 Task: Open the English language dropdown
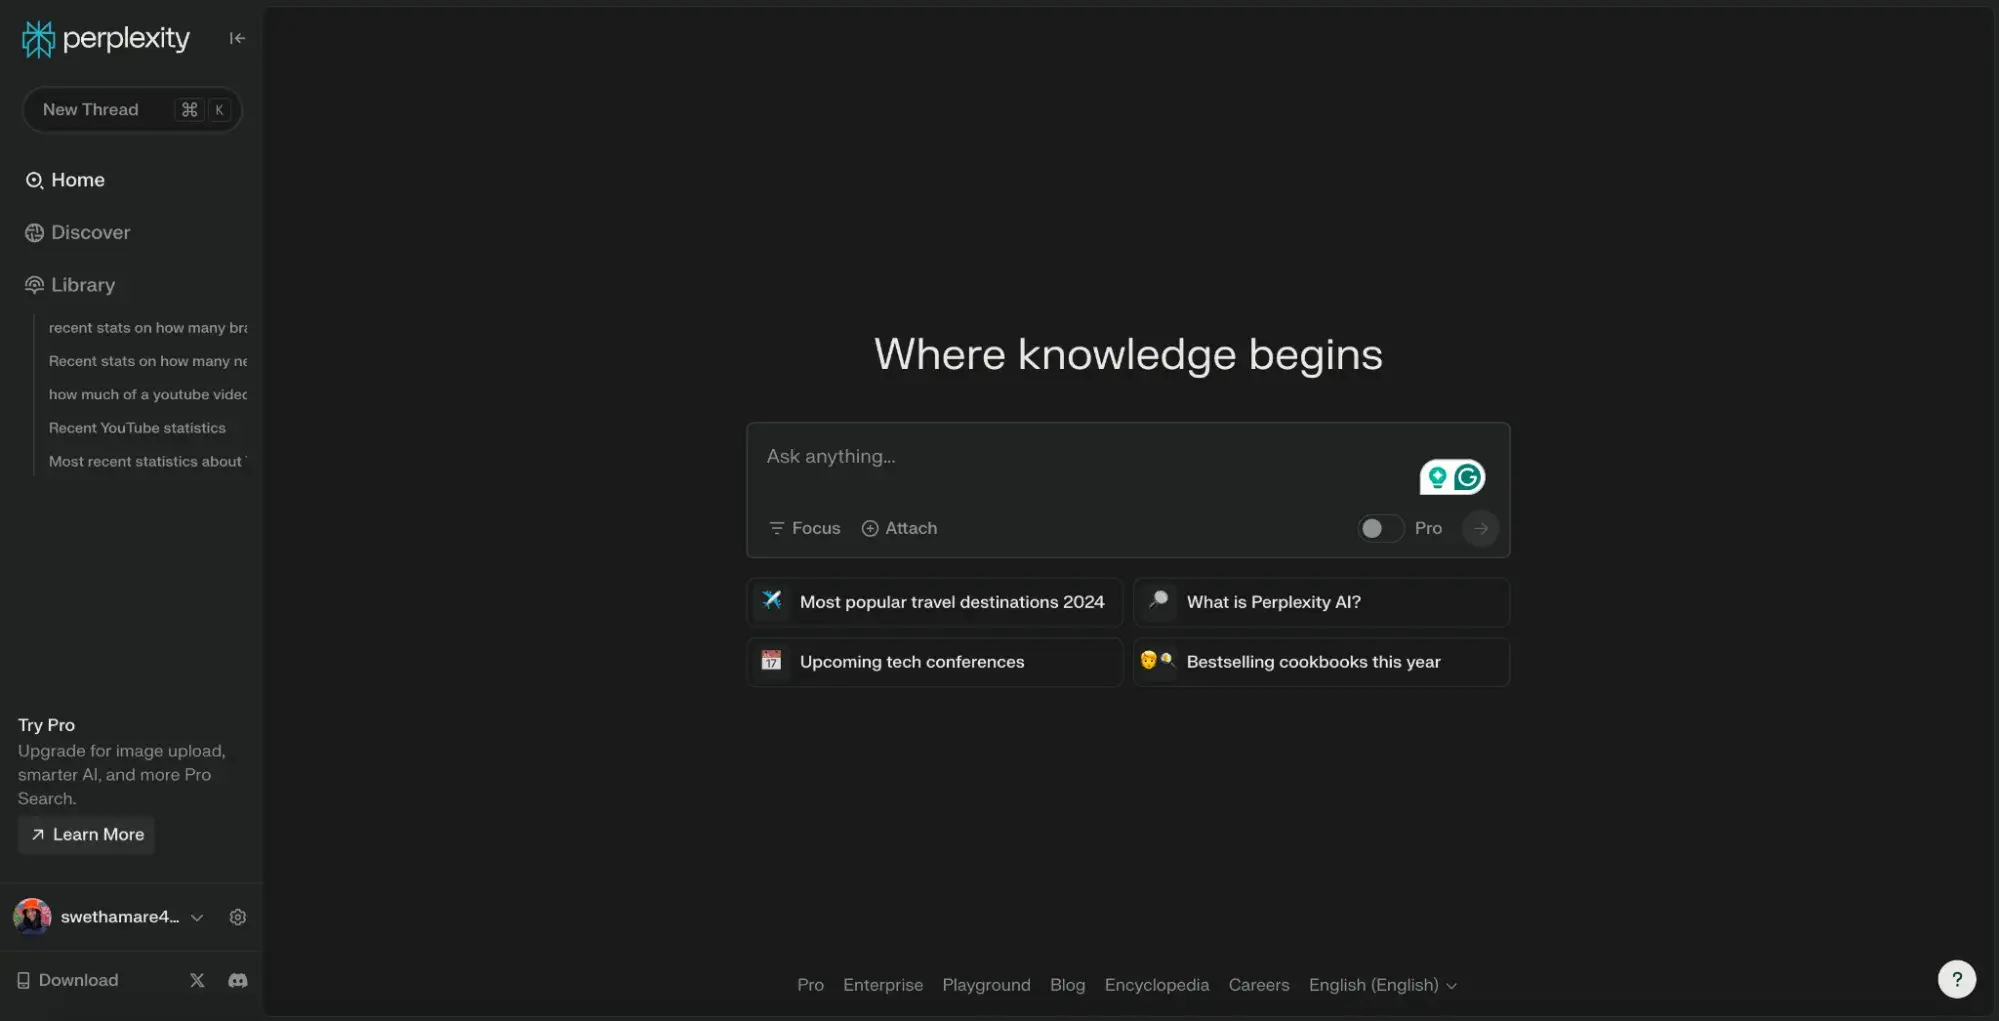click(1382, 985)
